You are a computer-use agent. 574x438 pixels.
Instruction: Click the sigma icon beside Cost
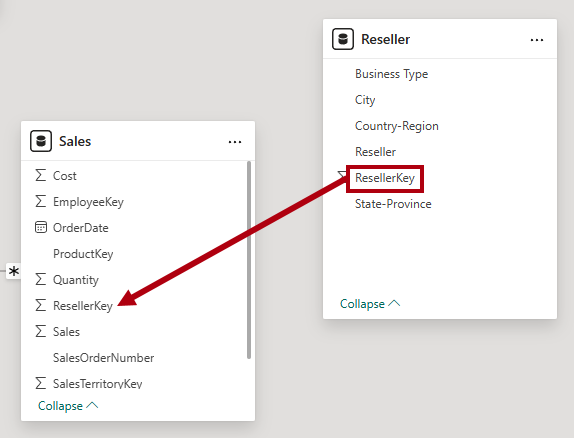click(x=41, y=175)
